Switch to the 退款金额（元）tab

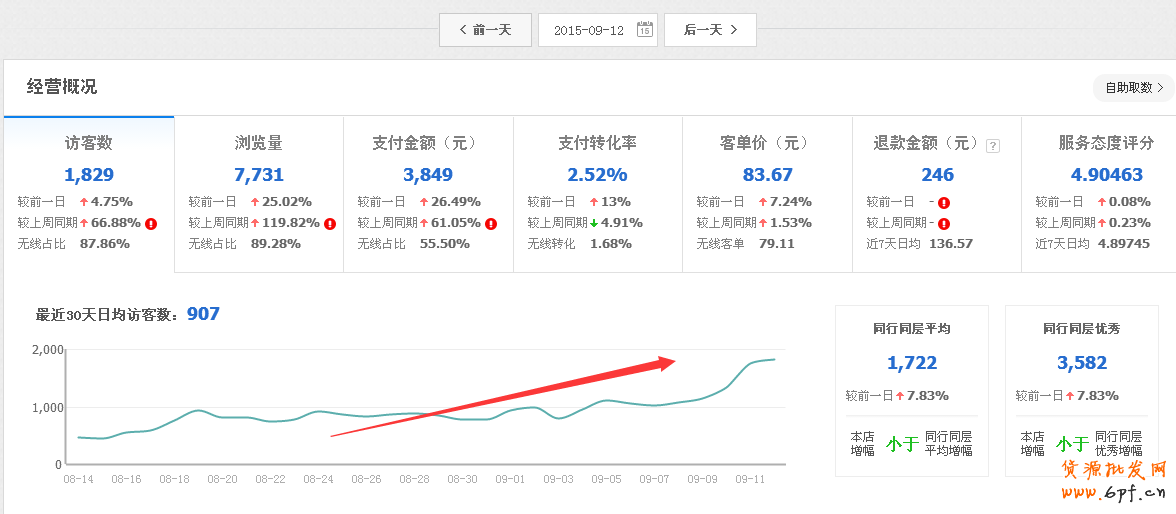pyautogui.click(x=925, y=143)
